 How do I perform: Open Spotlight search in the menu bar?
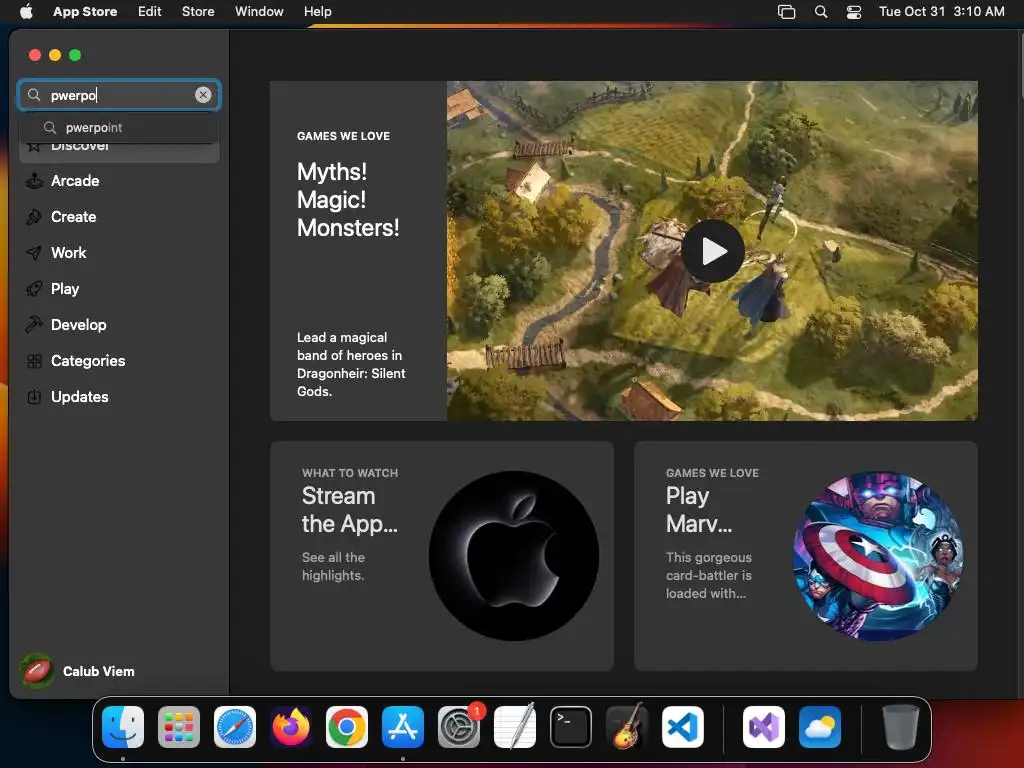(821, 12)
